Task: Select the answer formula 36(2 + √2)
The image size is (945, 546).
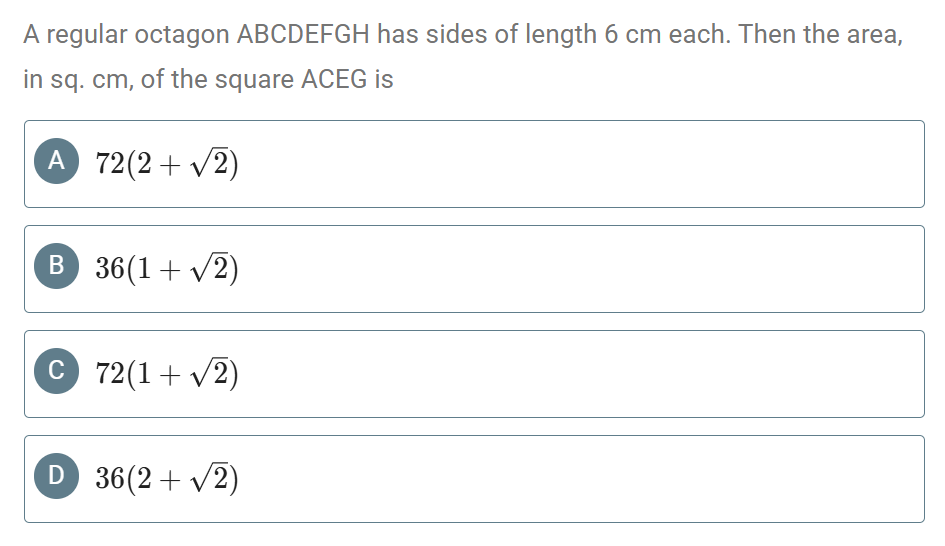Action: (x=167, y=478)
